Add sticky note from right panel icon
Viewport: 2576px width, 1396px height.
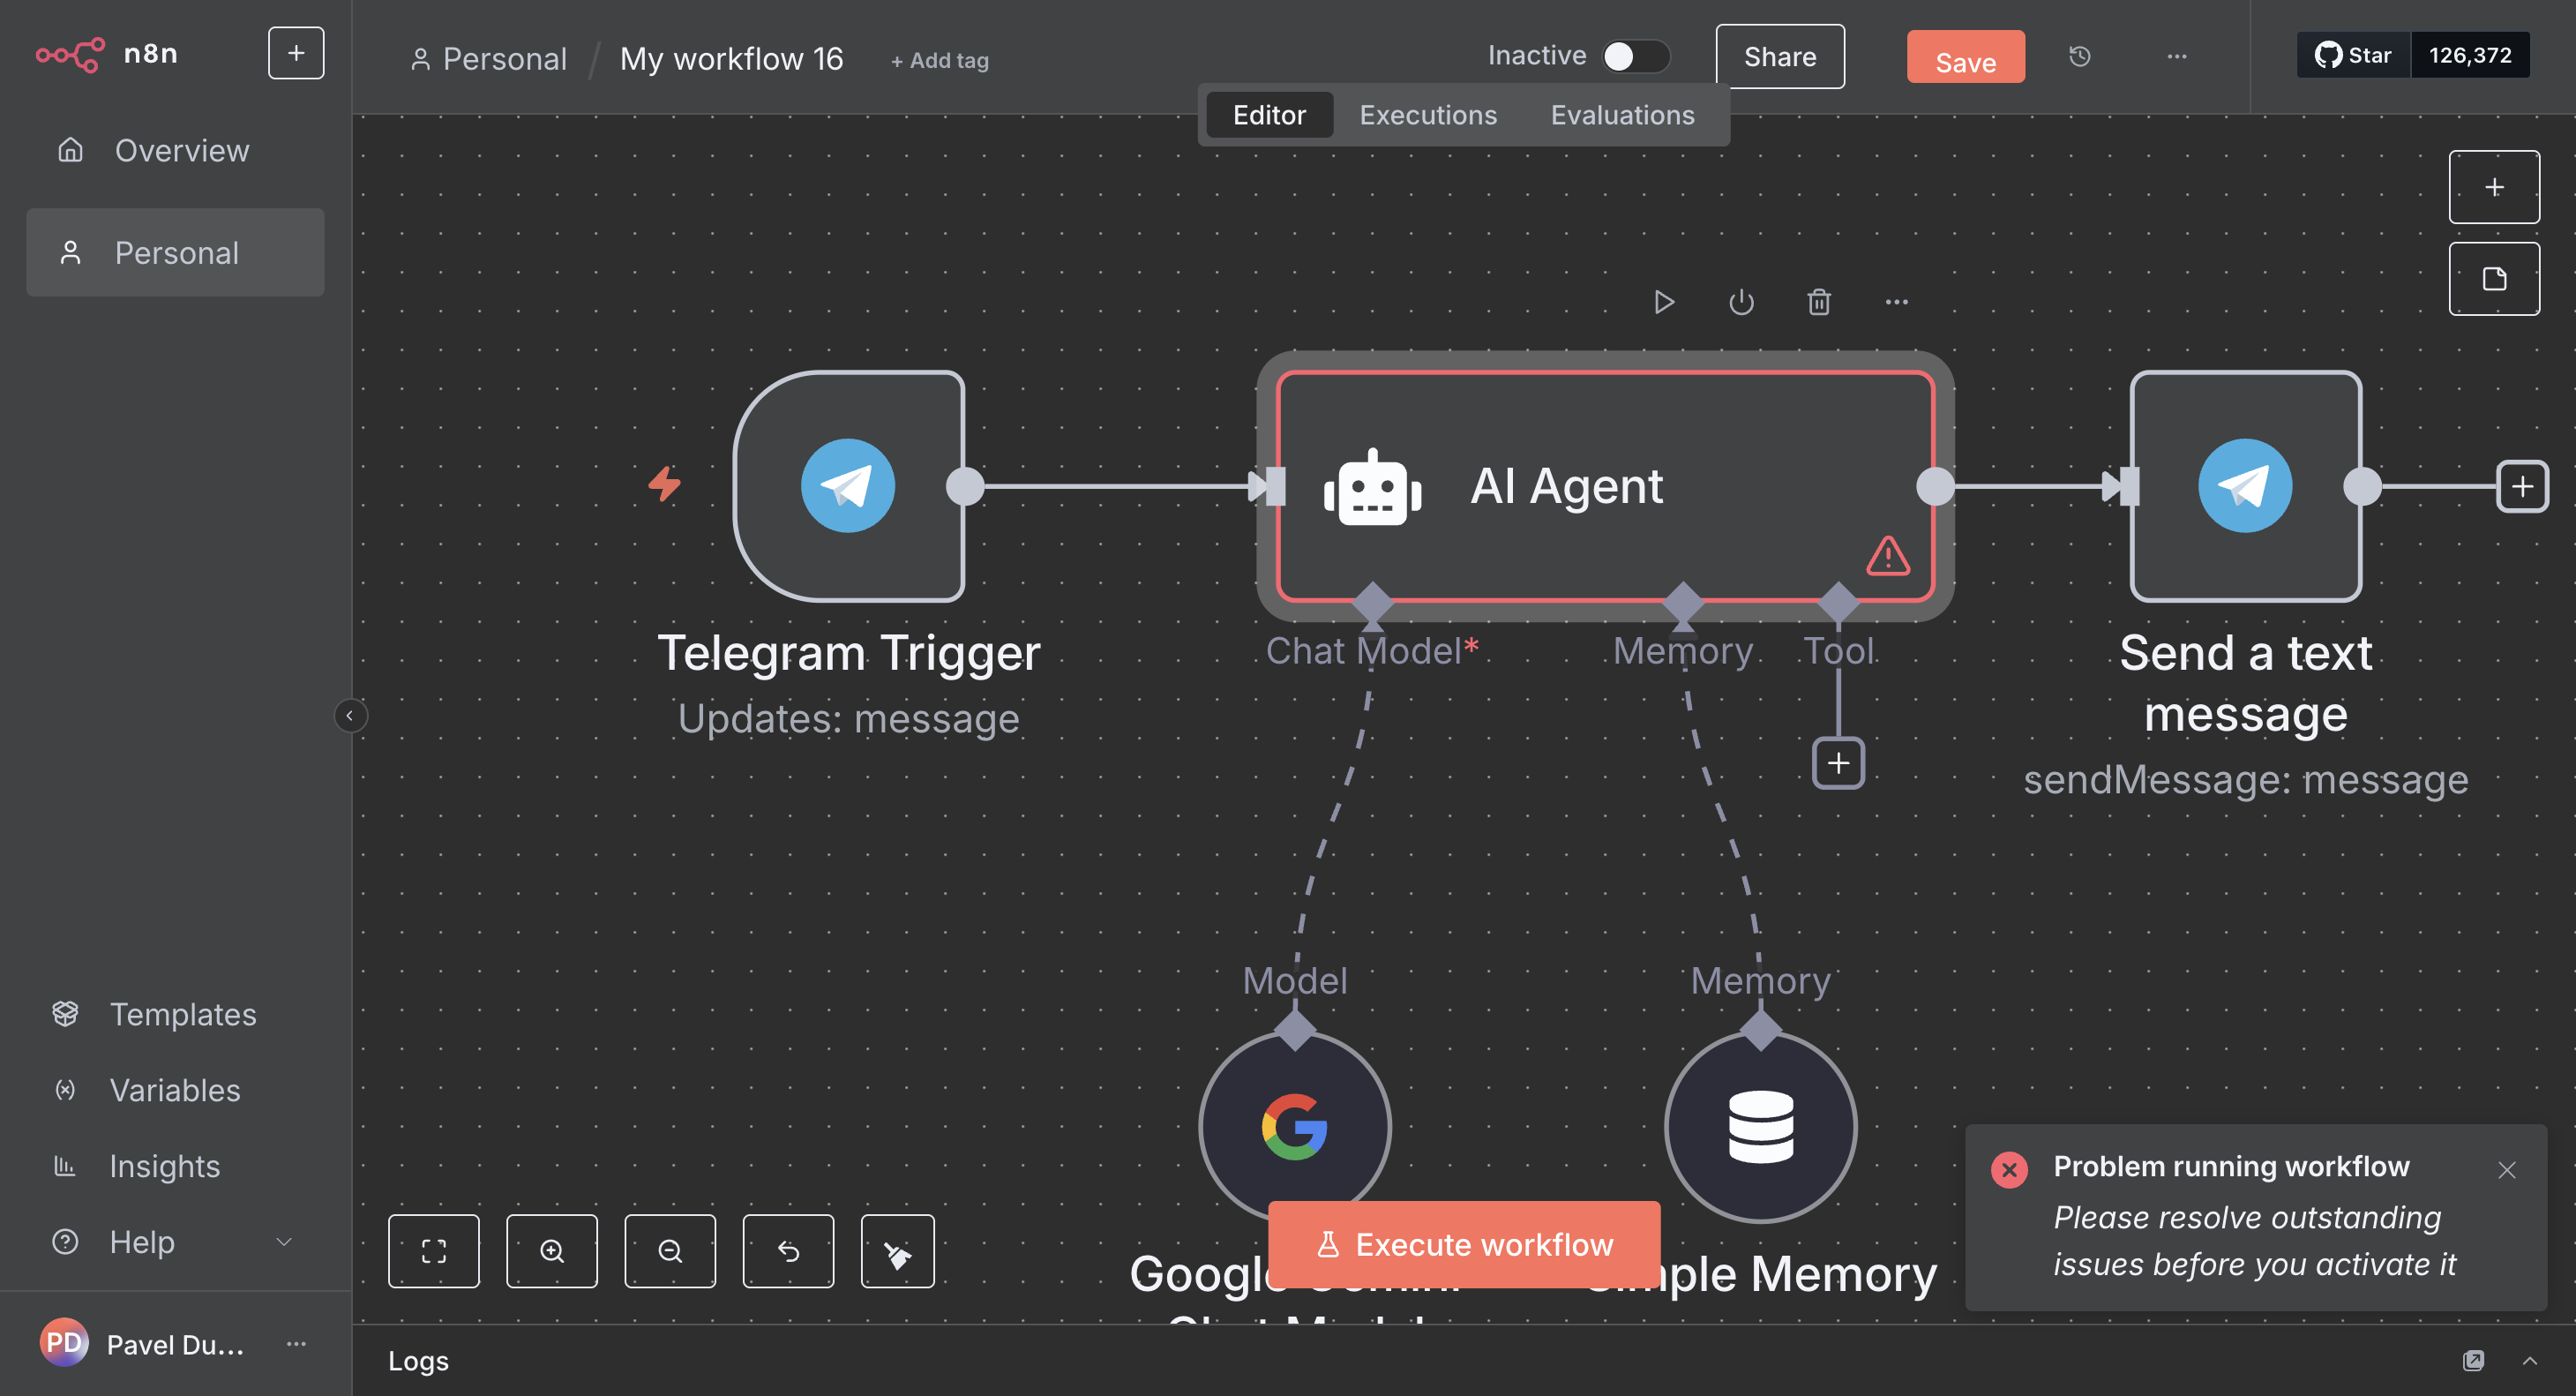(x=2494, y=279)
